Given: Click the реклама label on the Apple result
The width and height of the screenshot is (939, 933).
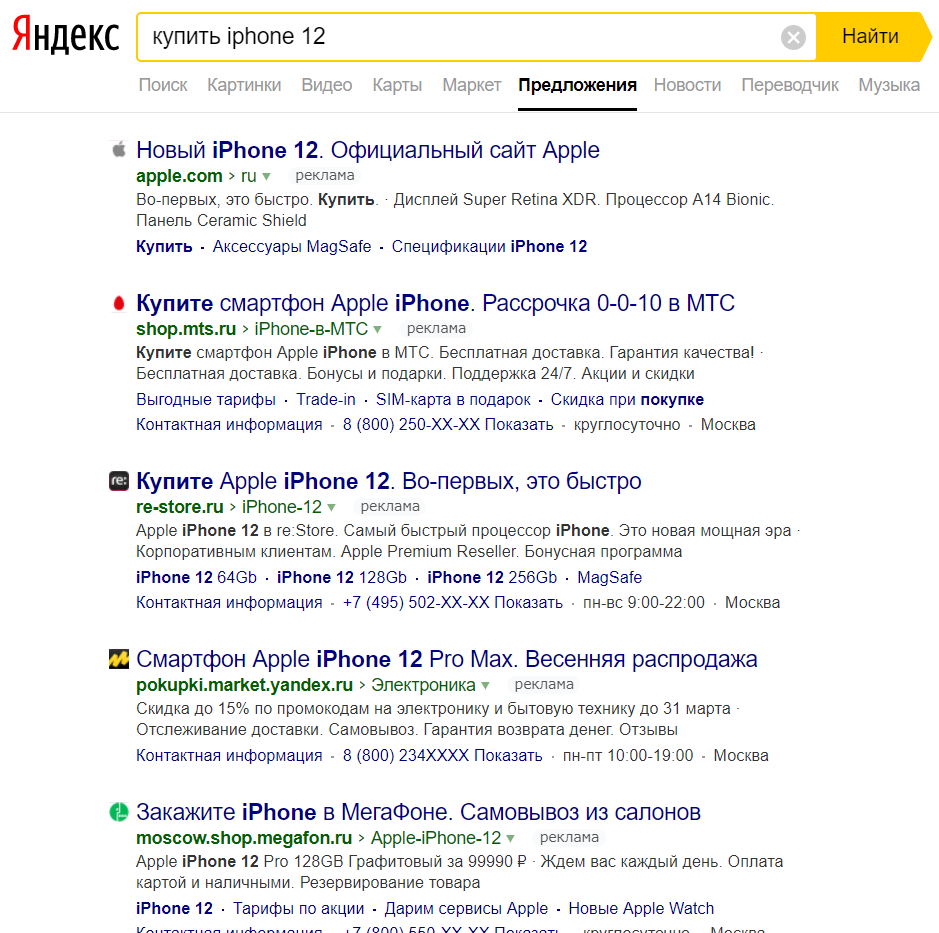Looking at the screenshot, I should click(x=325, y=175).
